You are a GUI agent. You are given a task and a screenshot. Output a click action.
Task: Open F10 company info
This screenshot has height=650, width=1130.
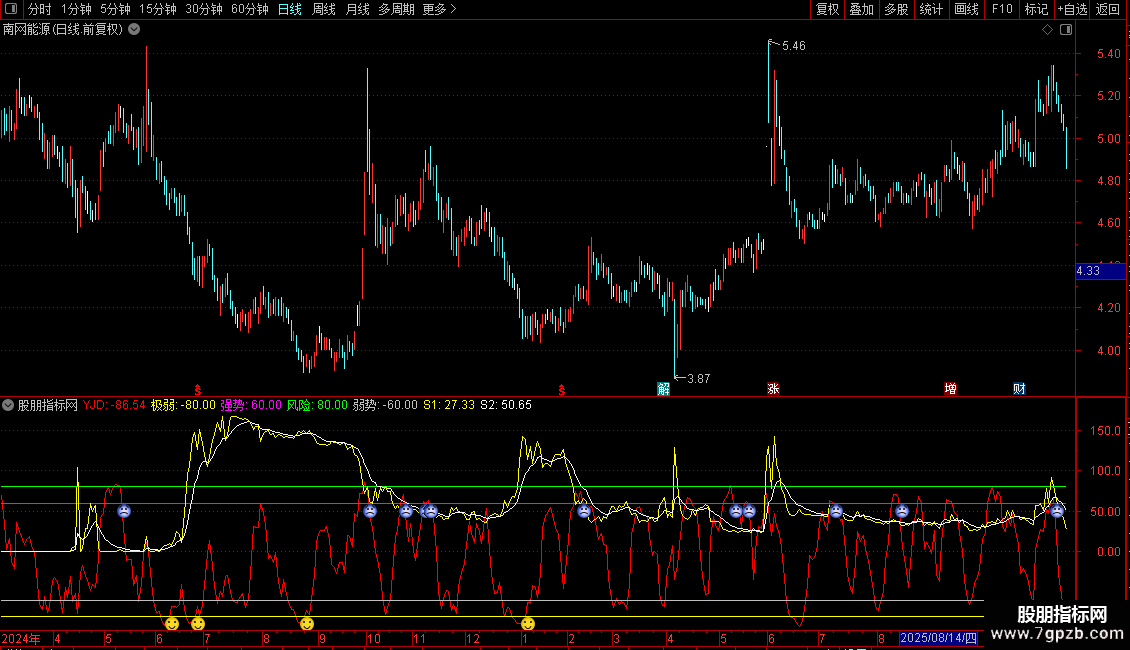[x=1002, y=9]
